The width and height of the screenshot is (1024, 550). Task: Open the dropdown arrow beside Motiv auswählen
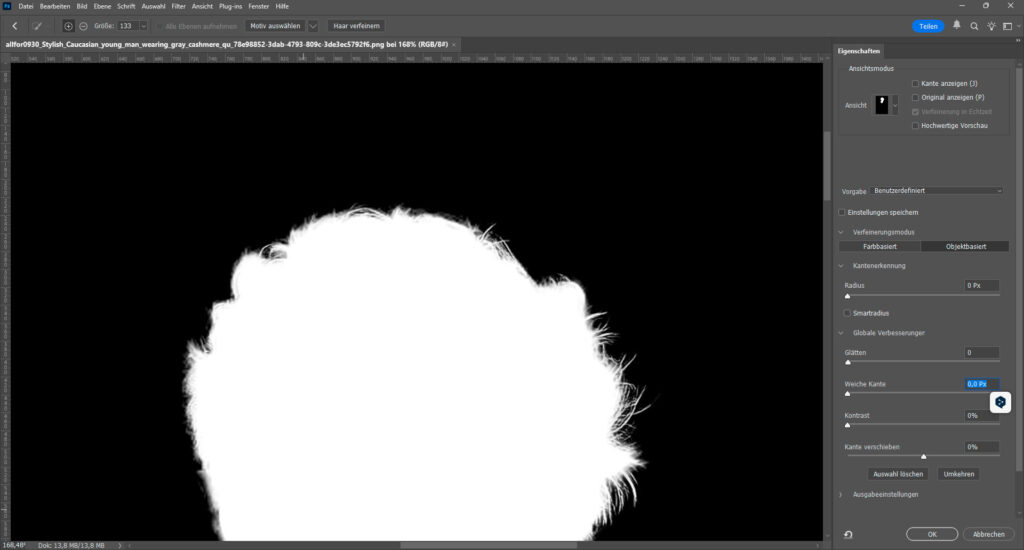[313, 26]
